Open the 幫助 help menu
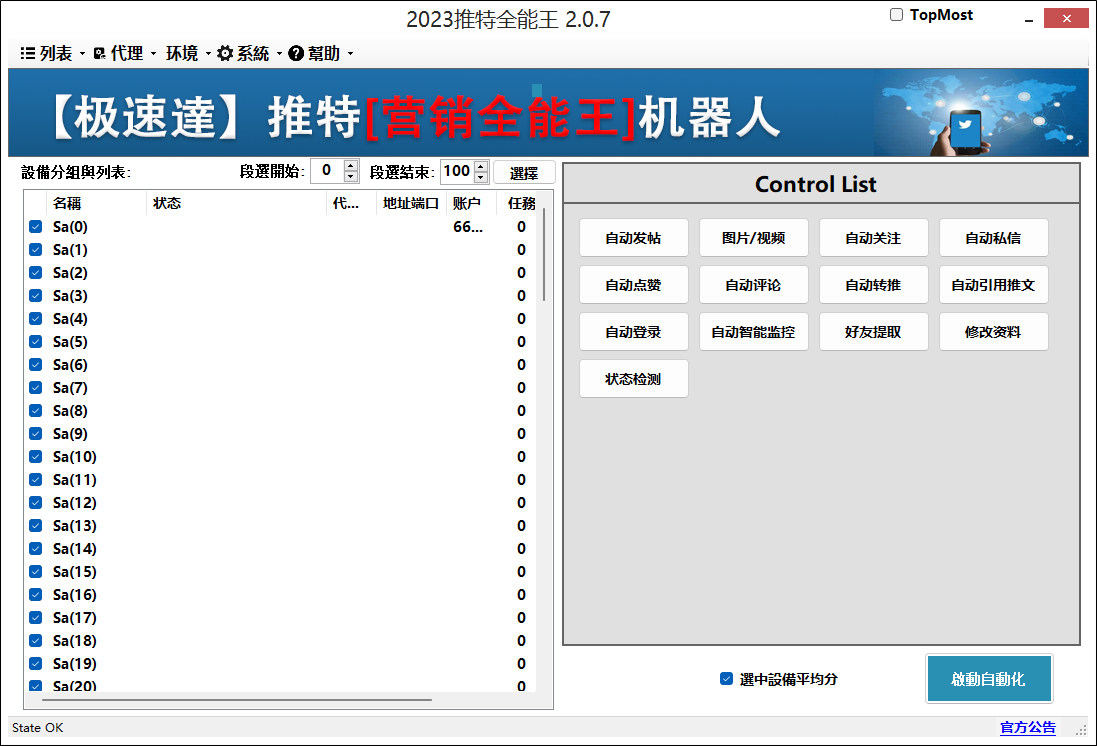The height and width of the screenshot is (746, 1097). [x=320, y=53]
